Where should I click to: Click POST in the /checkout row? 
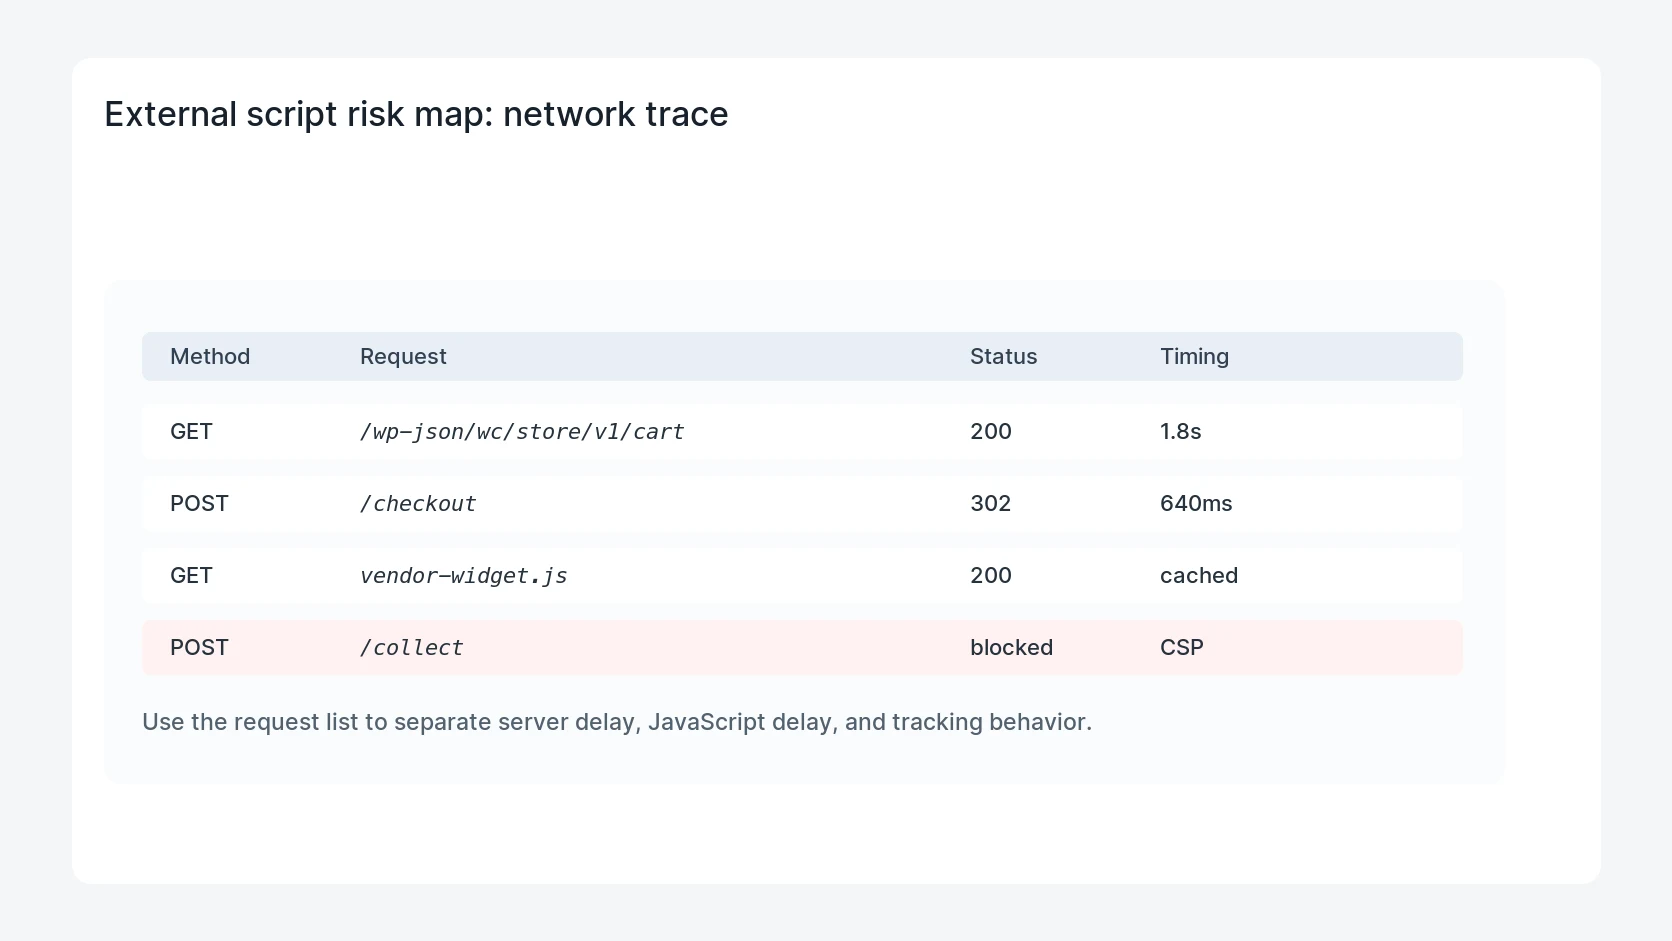[x=199, y=503]
